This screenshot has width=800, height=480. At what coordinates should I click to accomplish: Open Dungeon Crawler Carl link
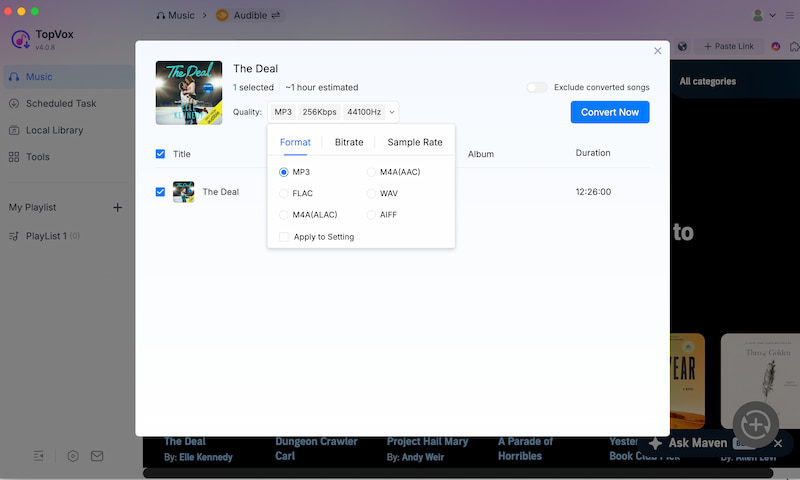[x=316, y=449]
